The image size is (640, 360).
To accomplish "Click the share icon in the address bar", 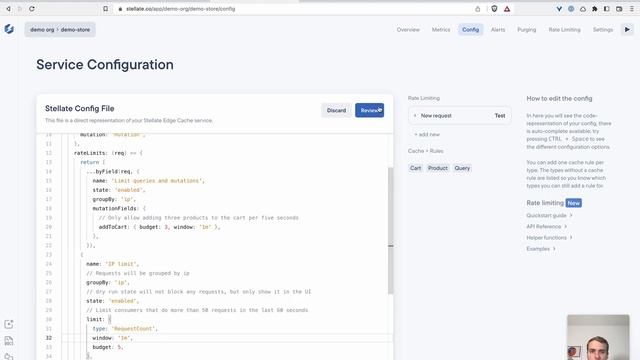I will (478, 9).
